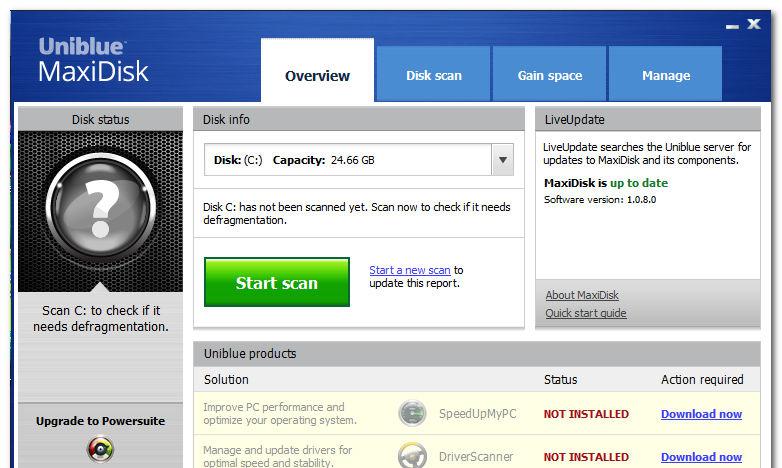Image resolution: width=782 pixels, height=468 pixels.
Task: Select the Disk (C:) capacity combo box
Action: coord(359,160)
